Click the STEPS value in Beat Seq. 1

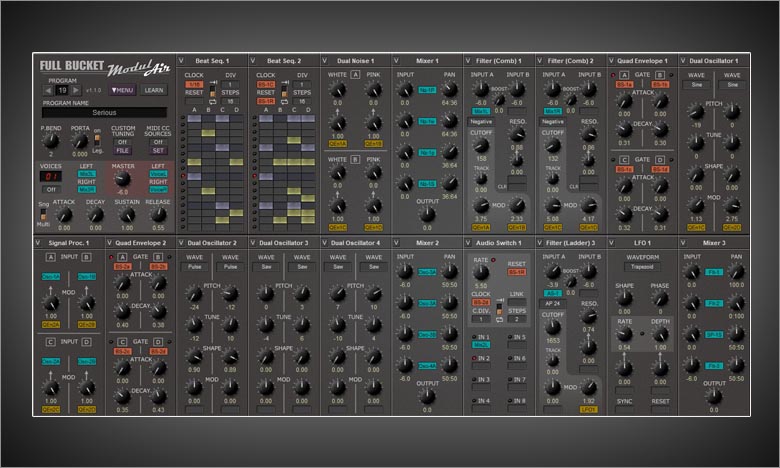point(230,101)
